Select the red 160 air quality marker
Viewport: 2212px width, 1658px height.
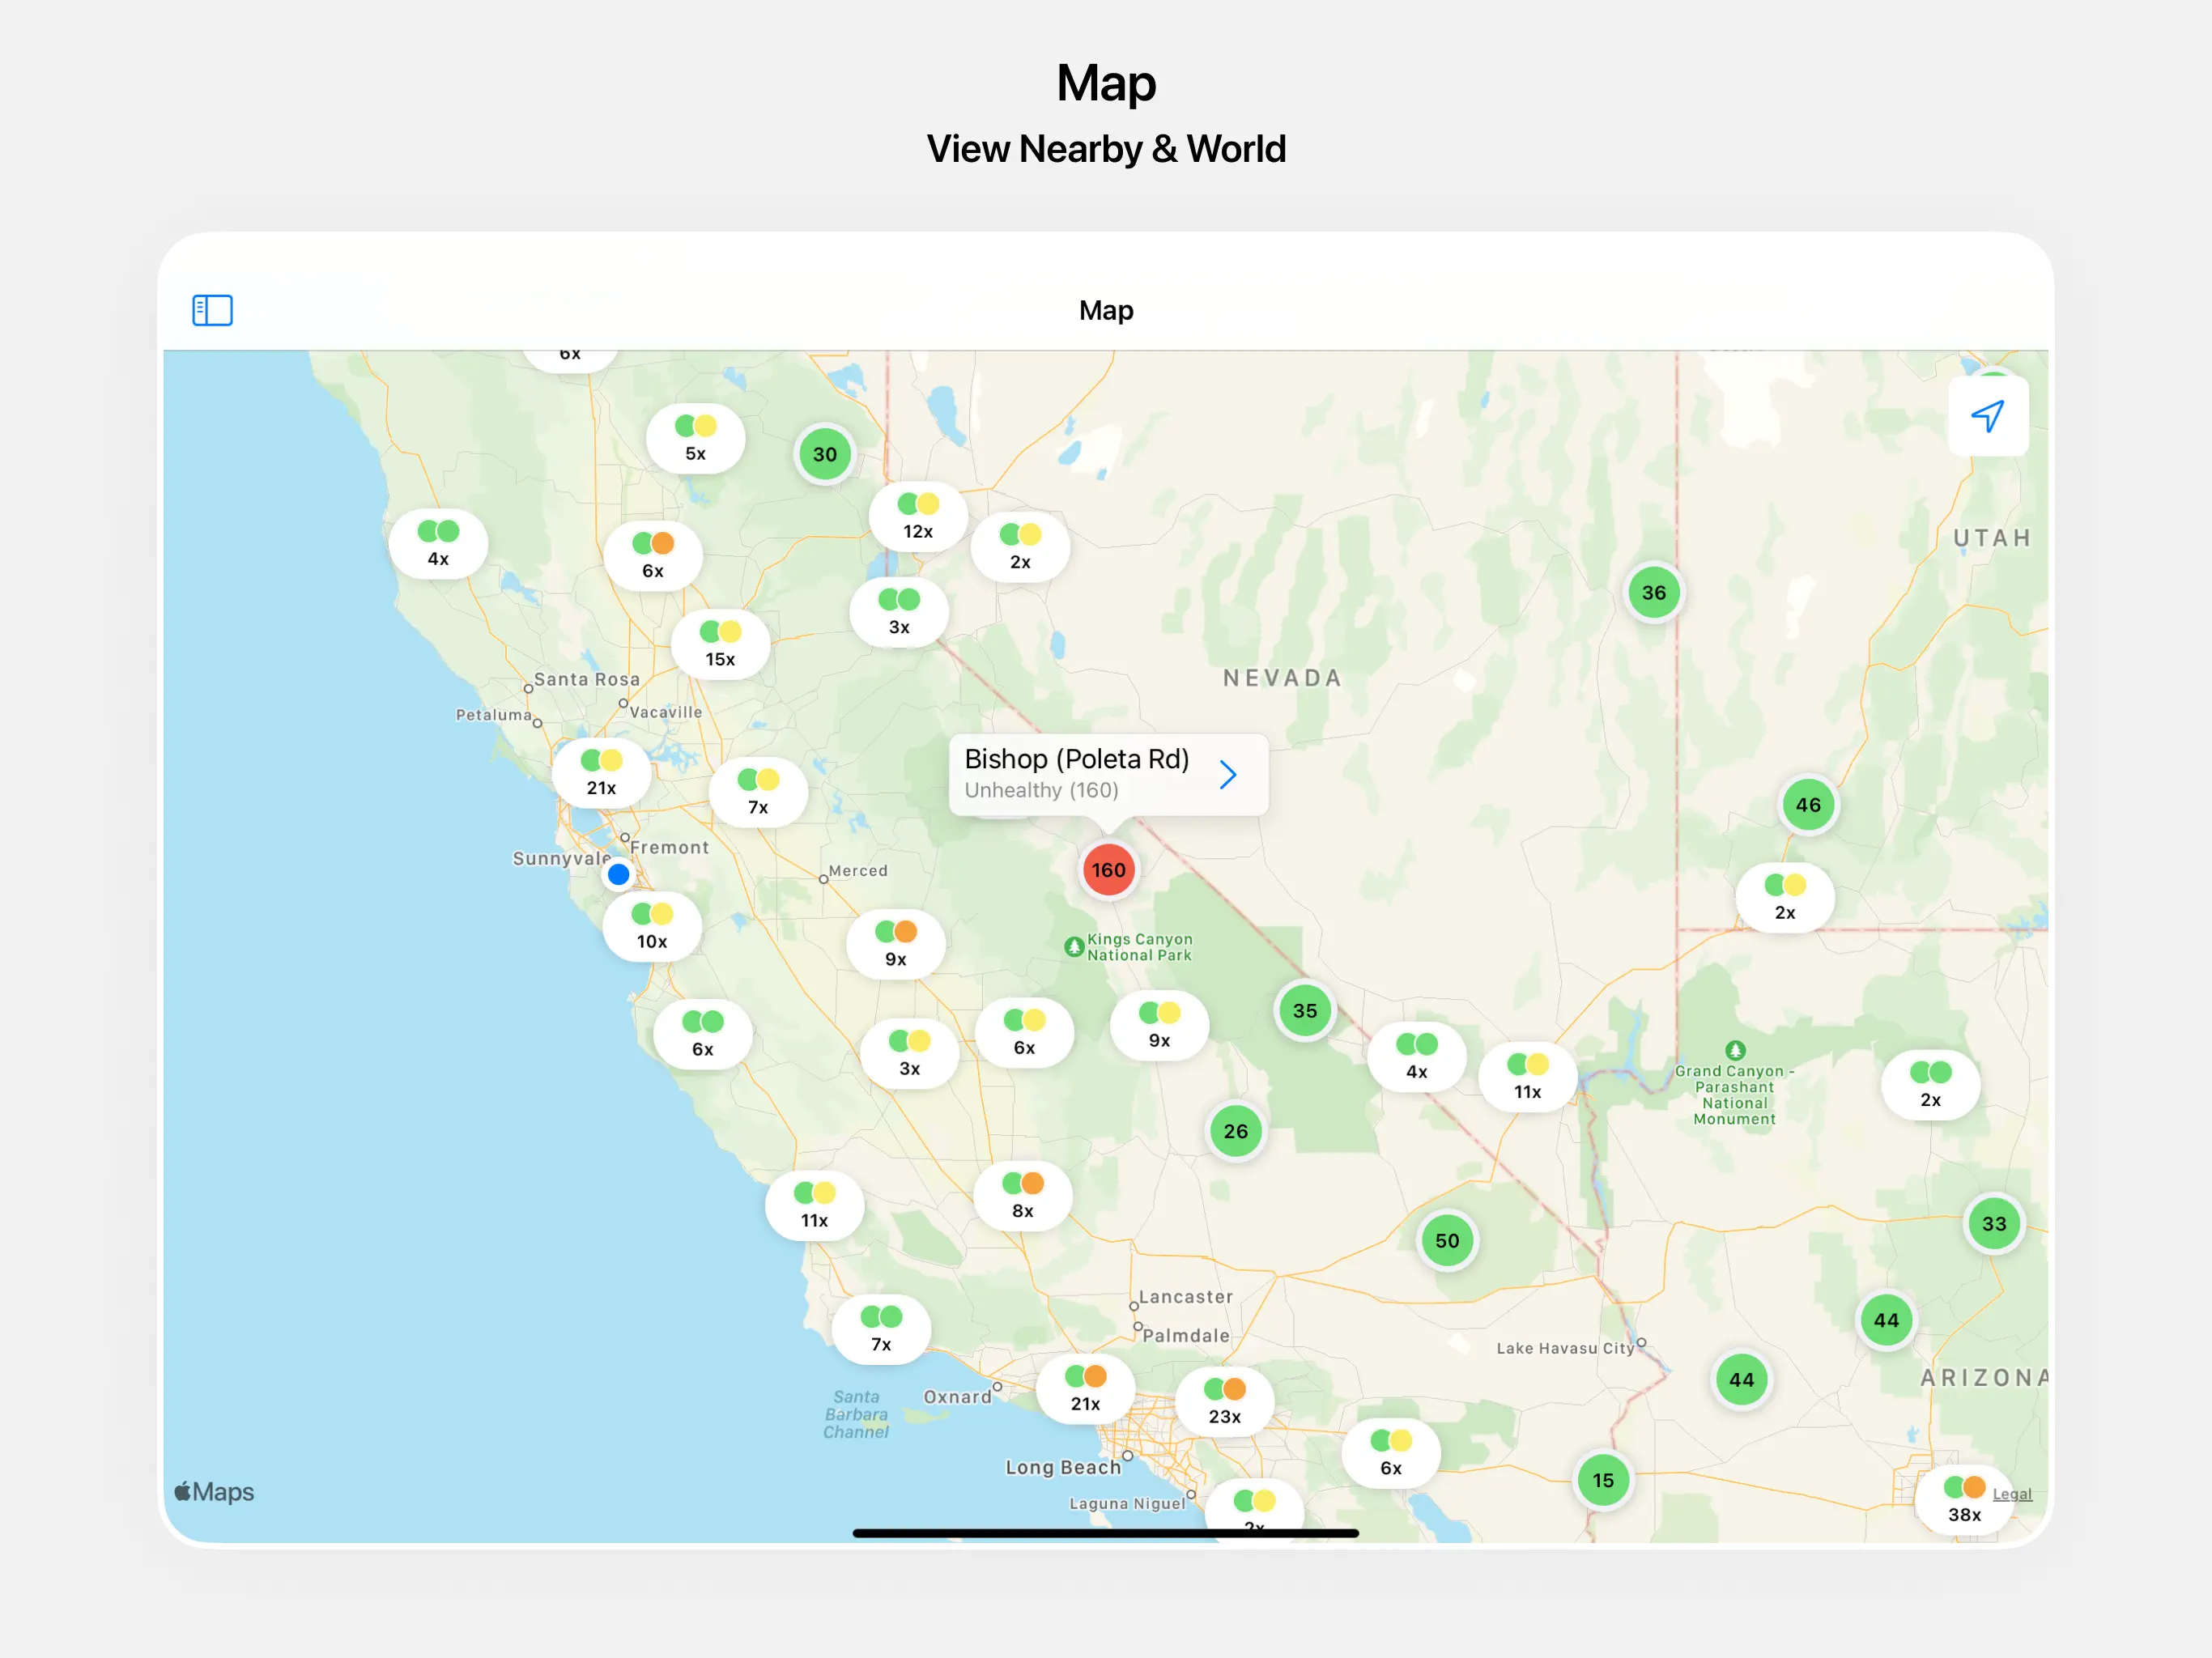[1108, 870]
